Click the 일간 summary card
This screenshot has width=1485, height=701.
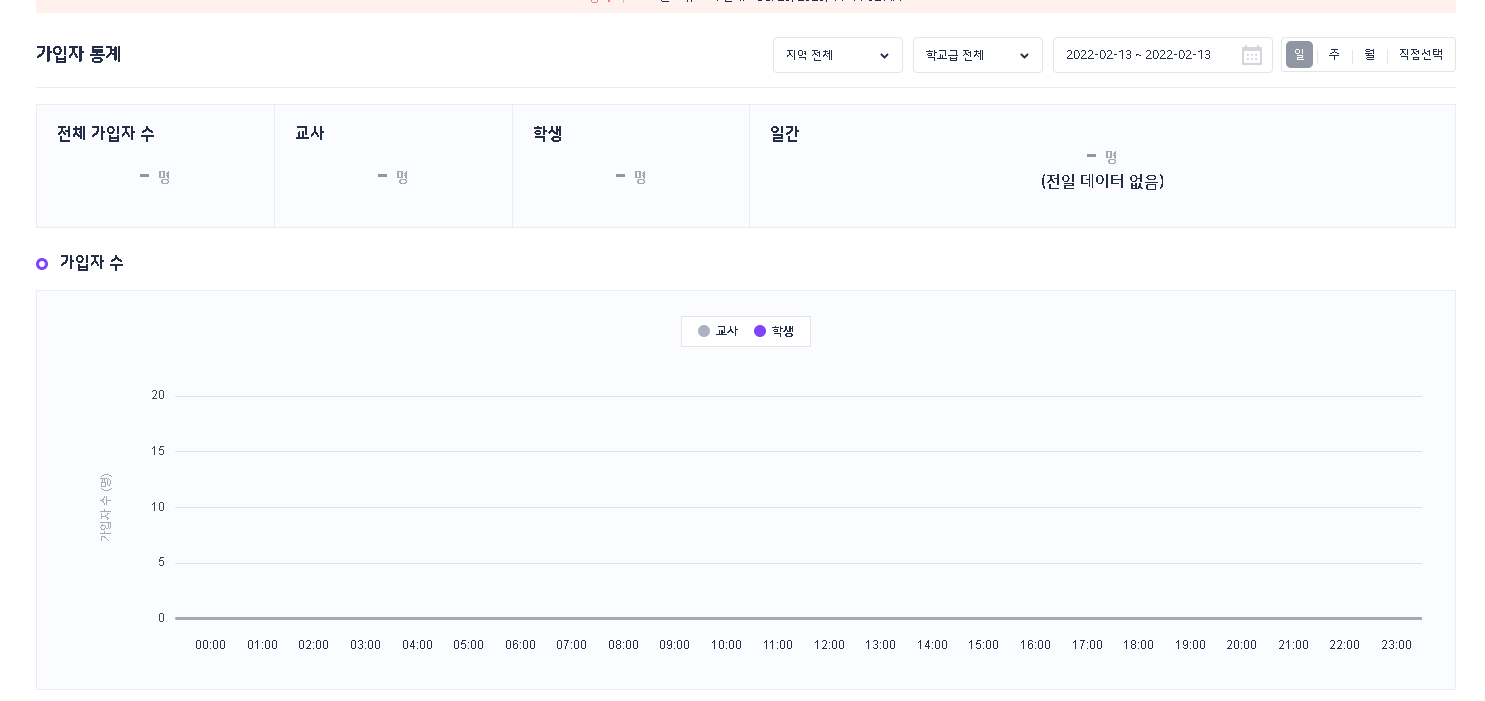[1101, 166]
